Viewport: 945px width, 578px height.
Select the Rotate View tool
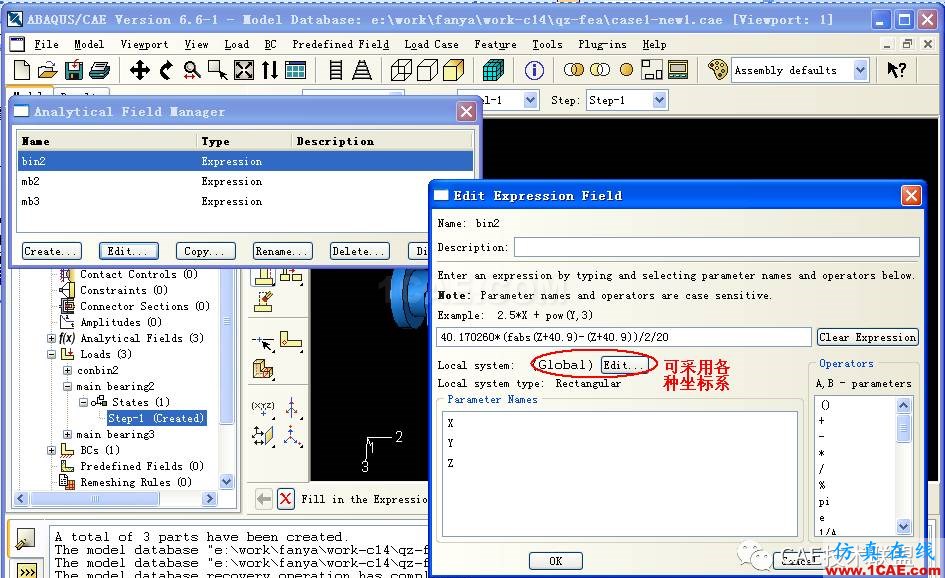coord(166,70)
